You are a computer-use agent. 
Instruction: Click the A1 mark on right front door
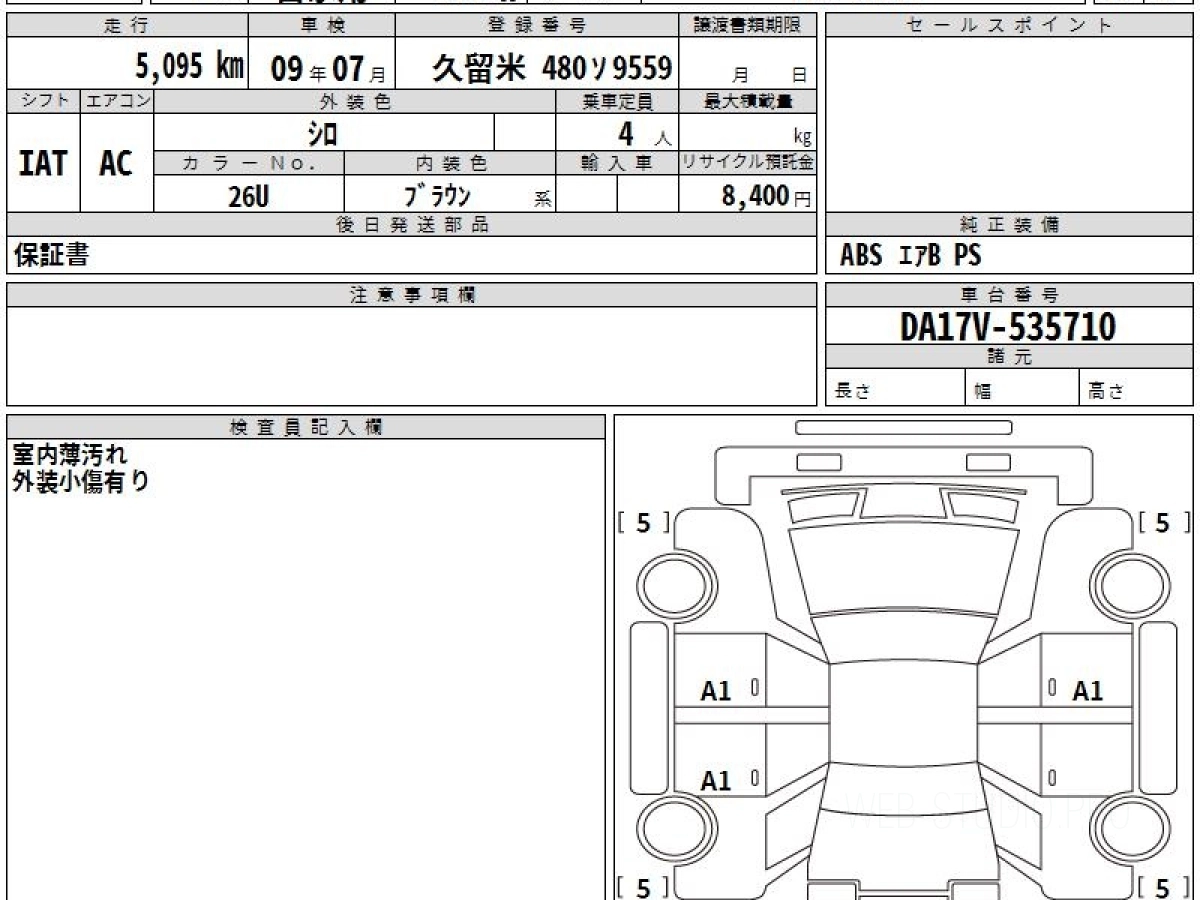coord(1087,691)
